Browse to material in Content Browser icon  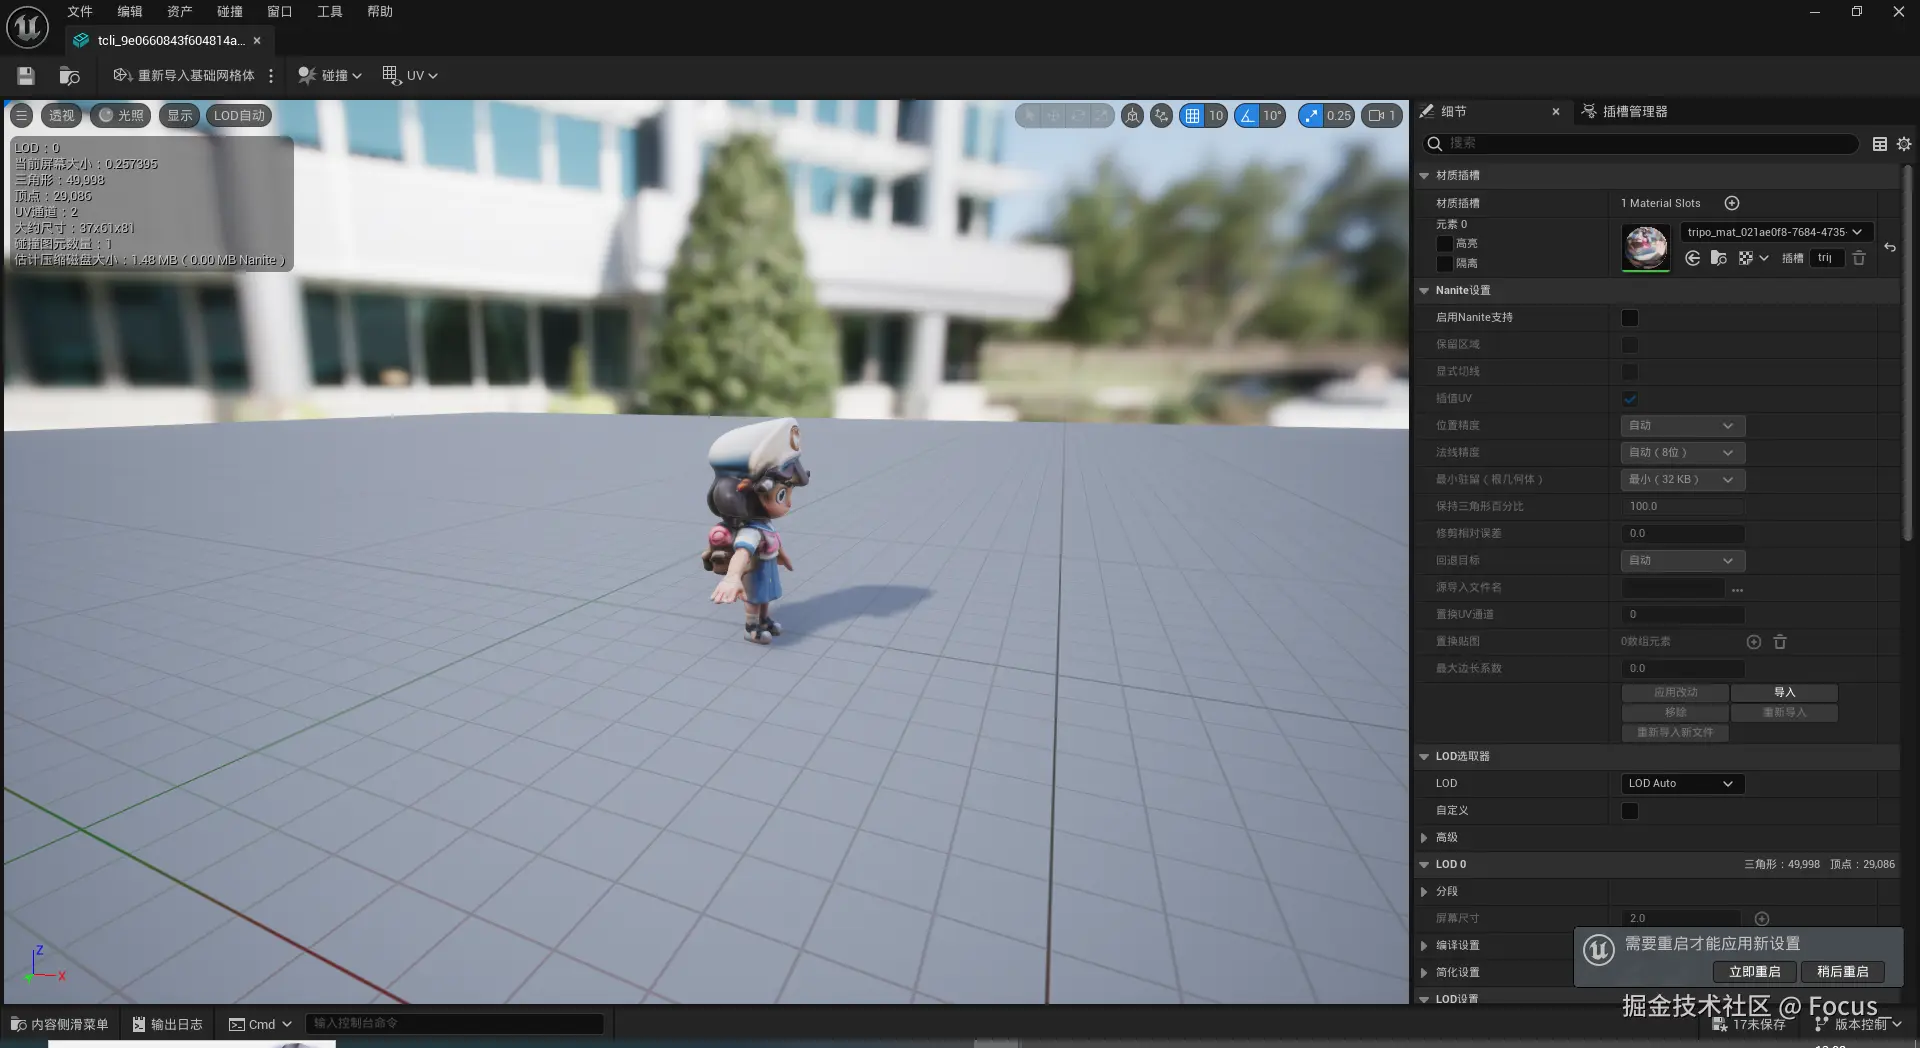coord(1719,258)
